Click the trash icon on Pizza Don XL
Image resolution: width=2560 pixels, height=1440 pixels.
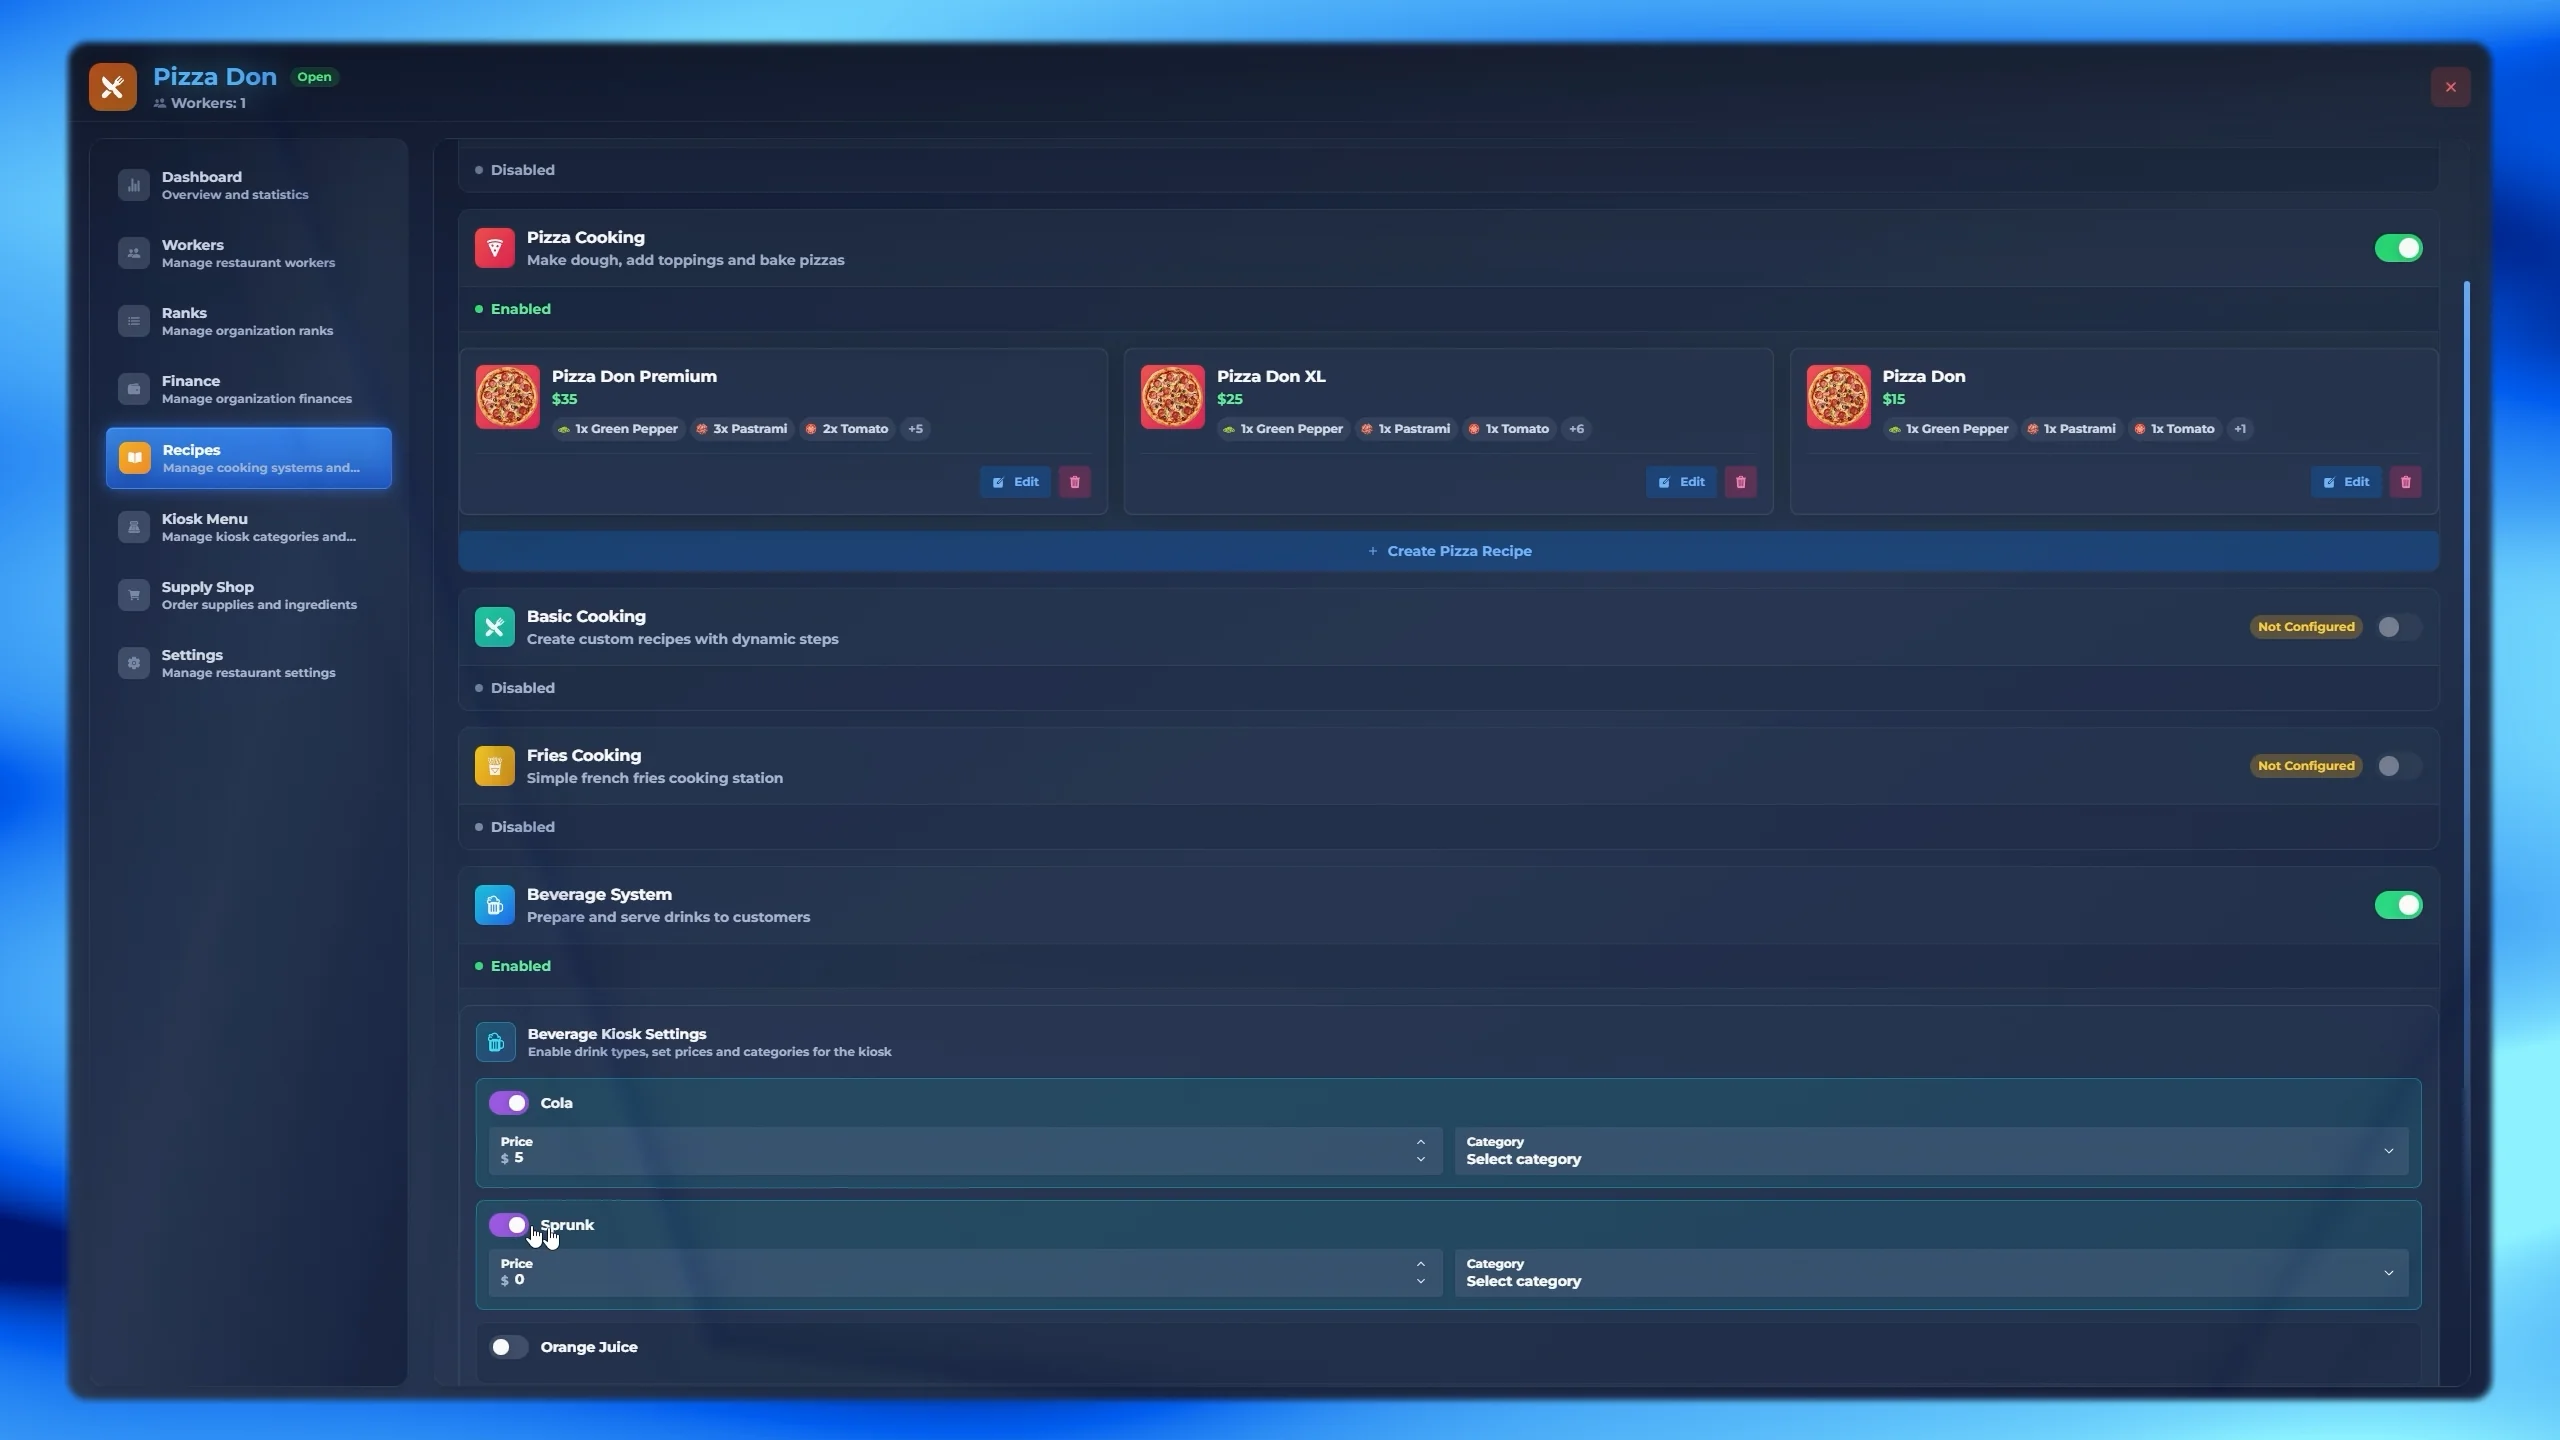click(x=1740, y=482)
